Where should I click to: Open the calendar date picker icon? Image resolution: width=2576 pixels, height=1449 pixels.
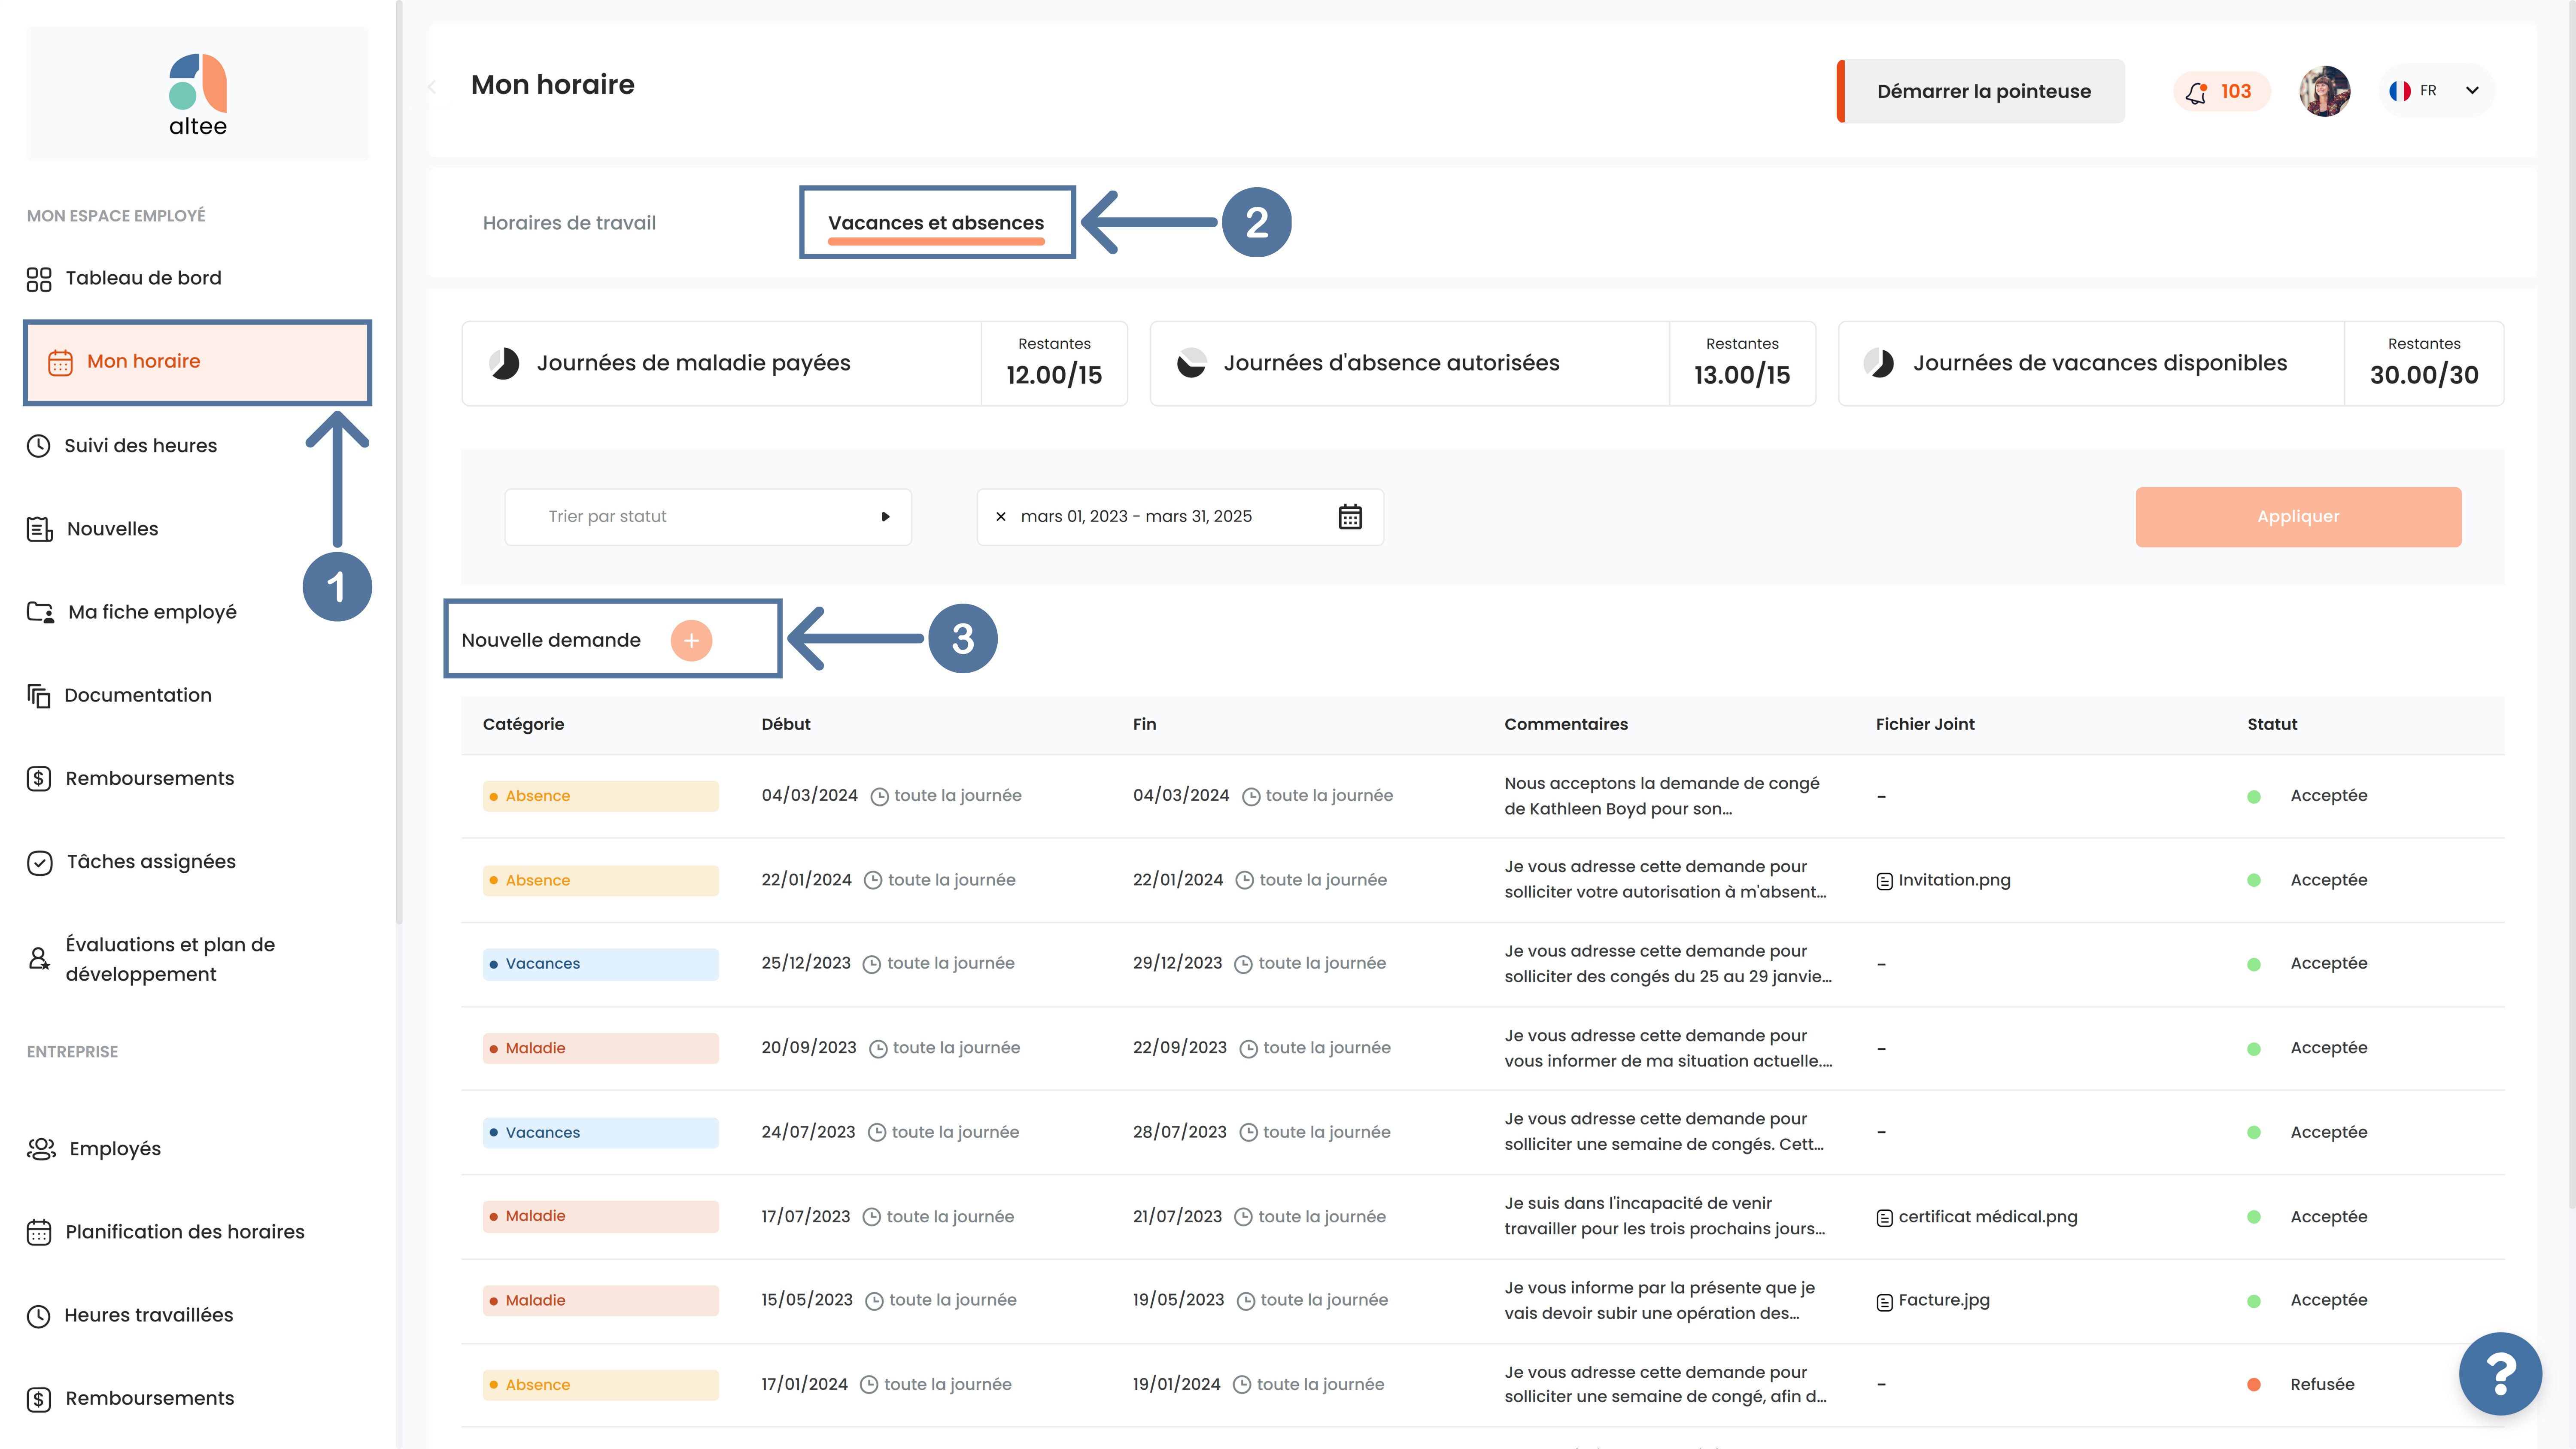[1350, 517]
